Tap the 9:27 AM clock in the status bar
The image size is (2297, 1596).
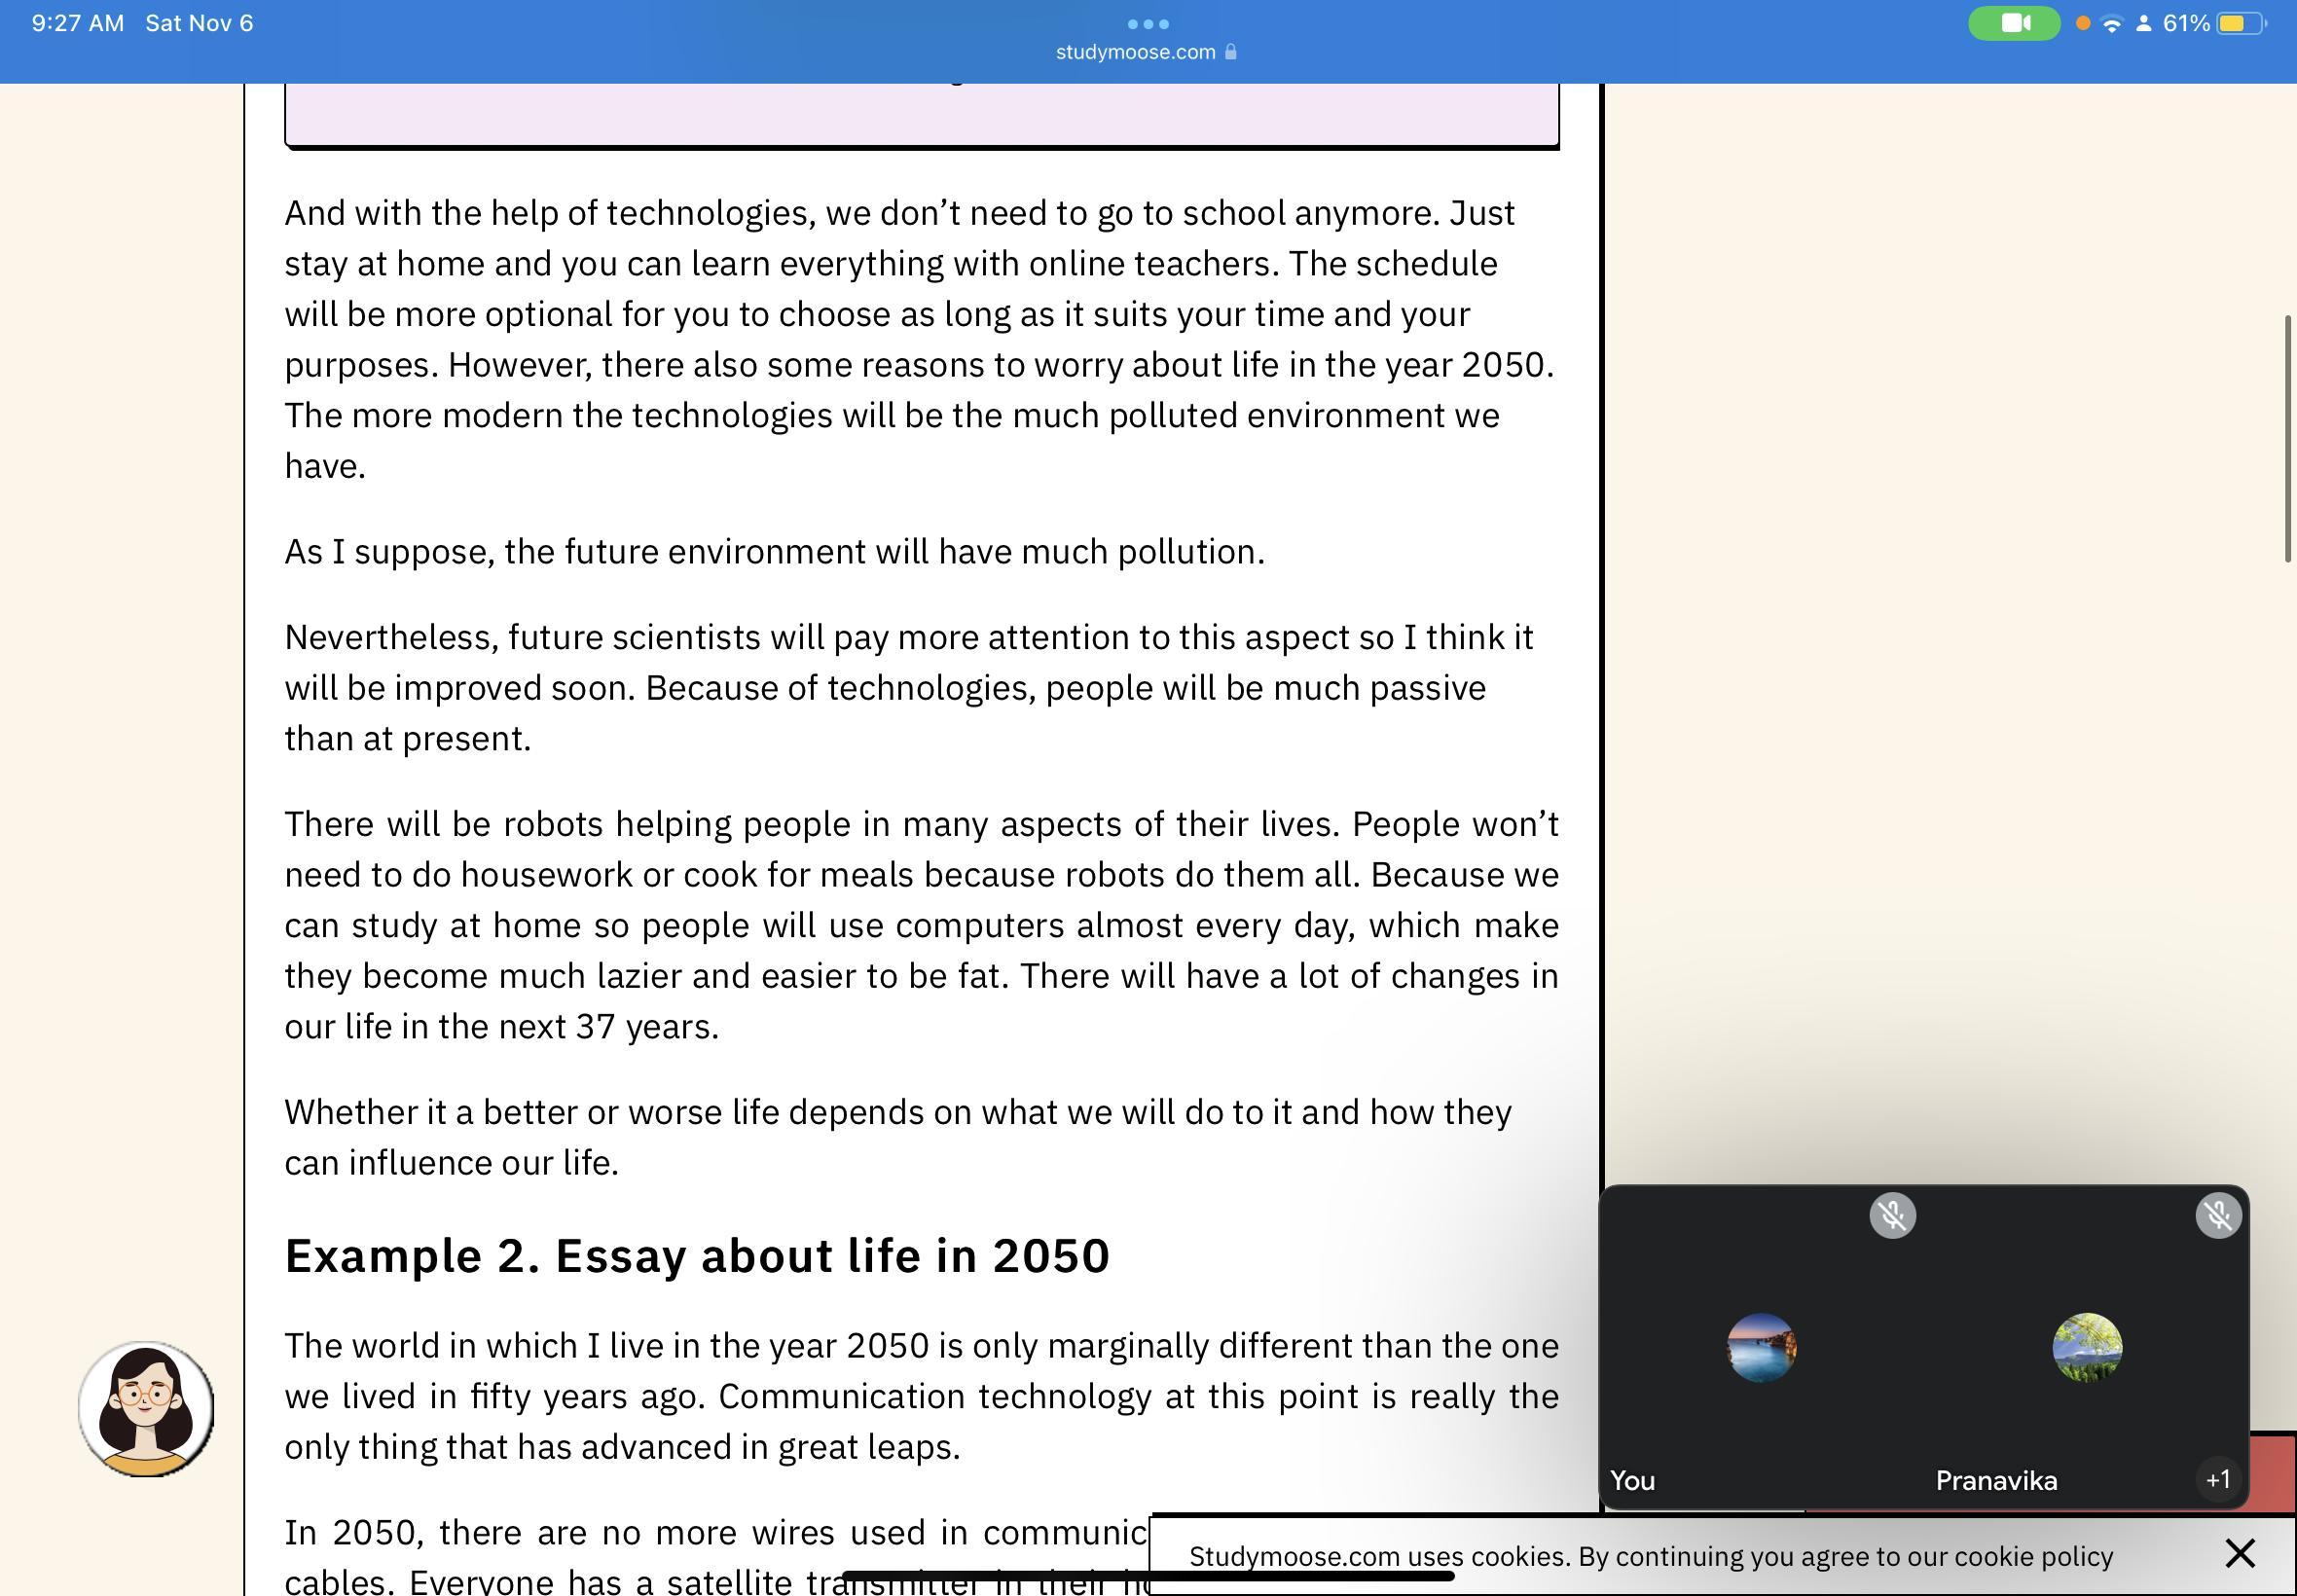pyautogui.click(x=78, y=23)
